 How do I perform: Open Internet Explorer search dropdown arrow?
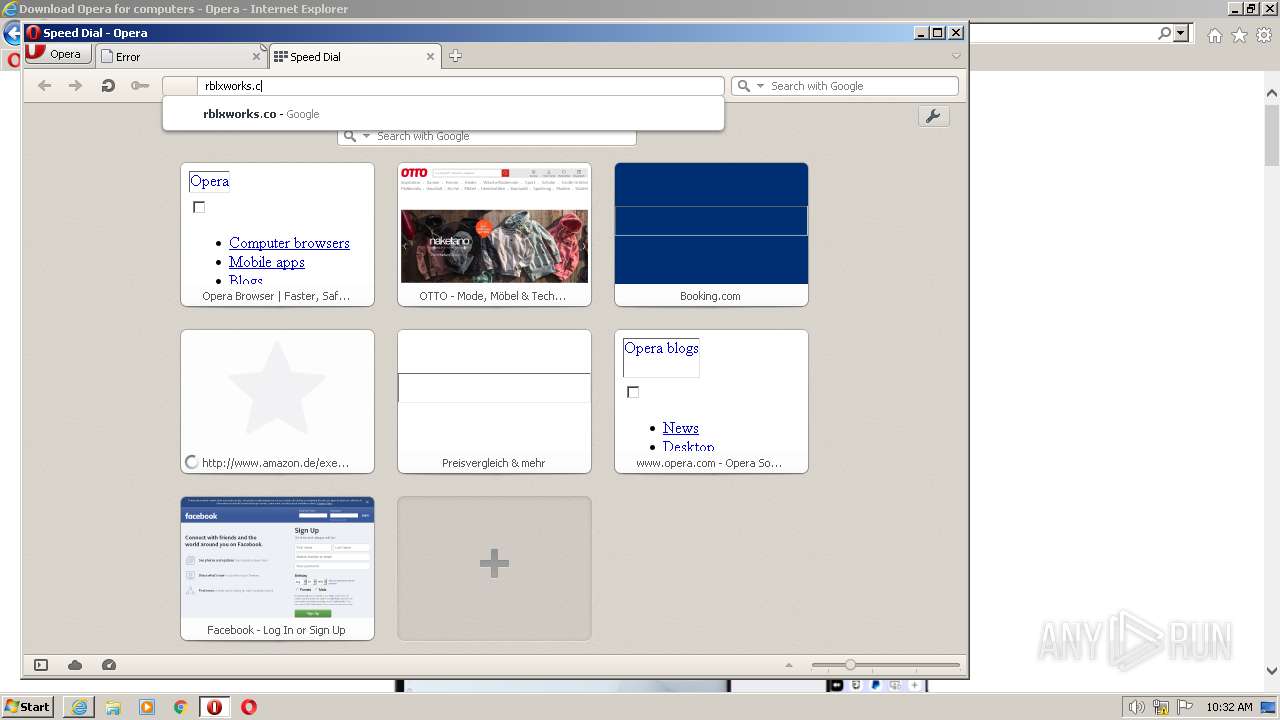tap(1181, 33)
